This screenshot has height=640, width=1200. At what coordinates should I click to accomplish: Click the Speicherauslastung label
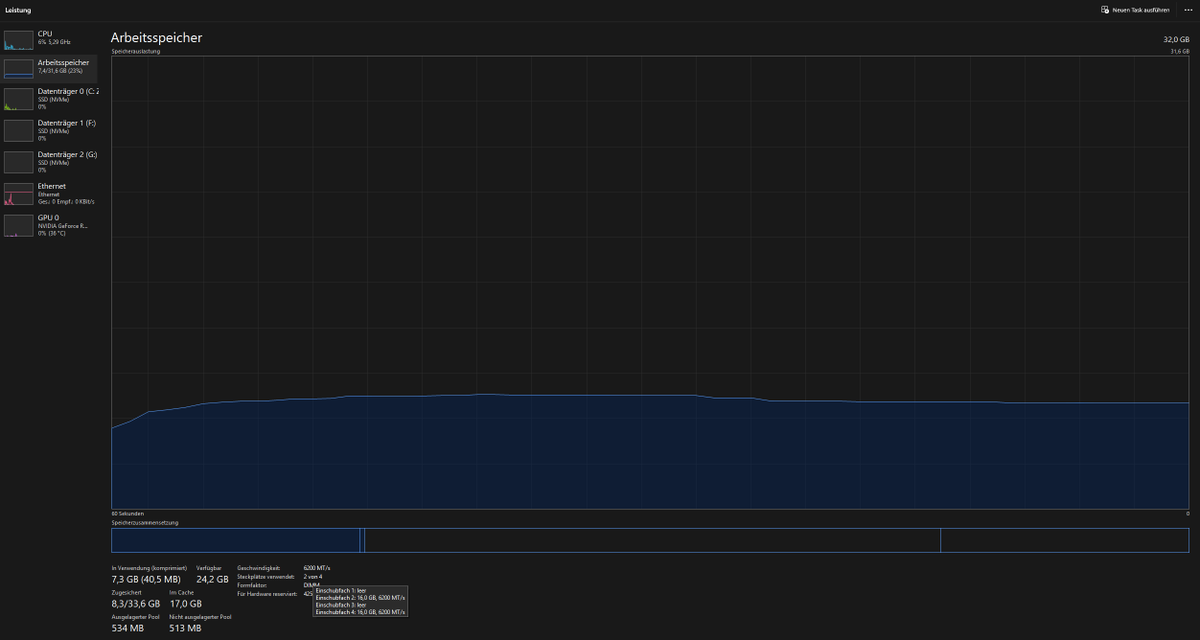click(135, 51)
